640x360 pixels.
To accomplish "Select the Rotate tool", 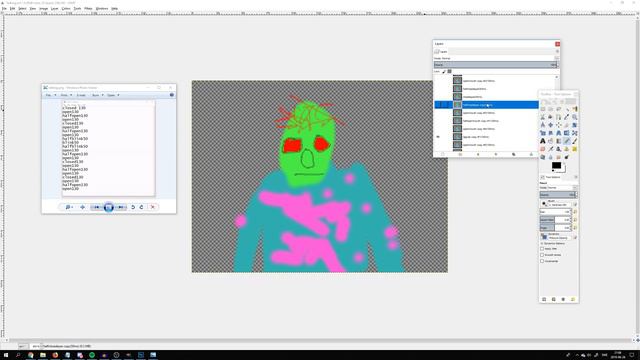I will click(x=575, y=125).
